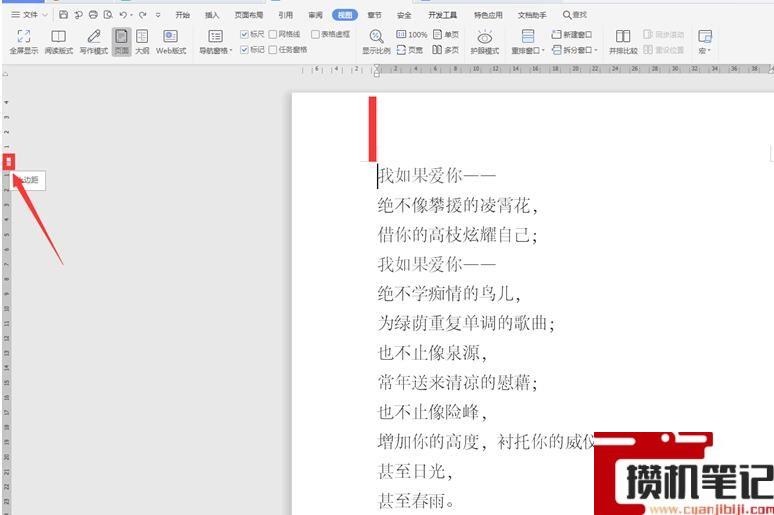Click the line "借你的高枝炫耀自己;"
The height and width of the screenshot is (515, 774).
pyautogui.click(x=458, y=235)
